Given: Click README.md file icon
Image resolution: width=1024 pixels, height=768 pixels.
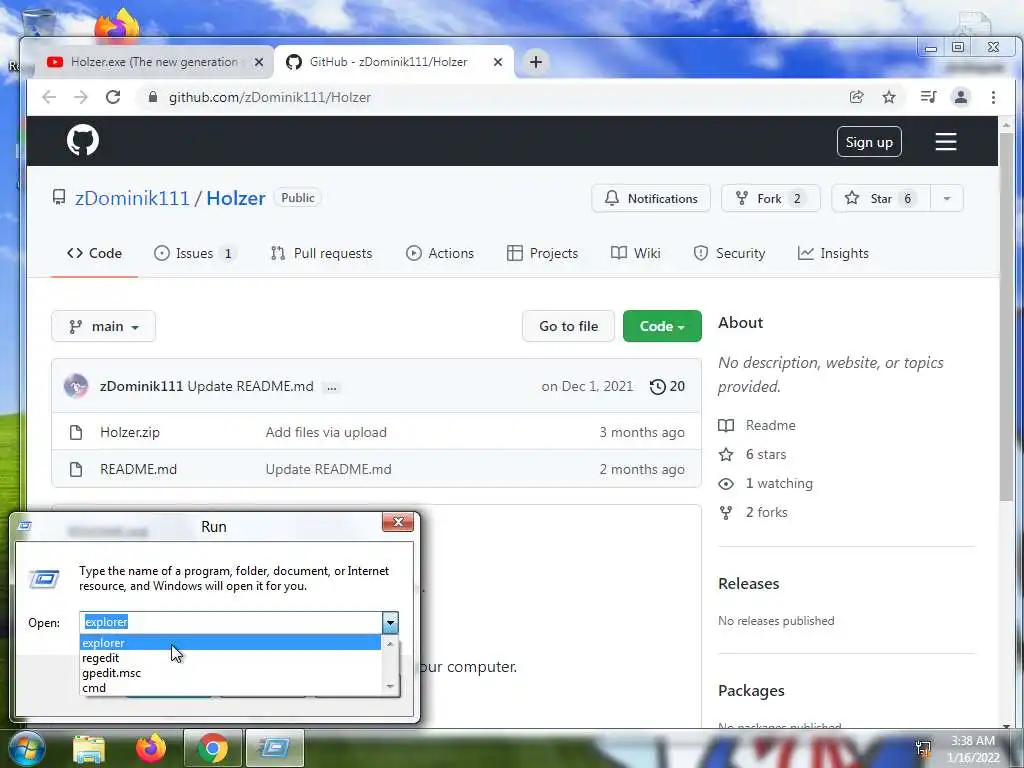Looking at the screenshot, I should [76, 469].
